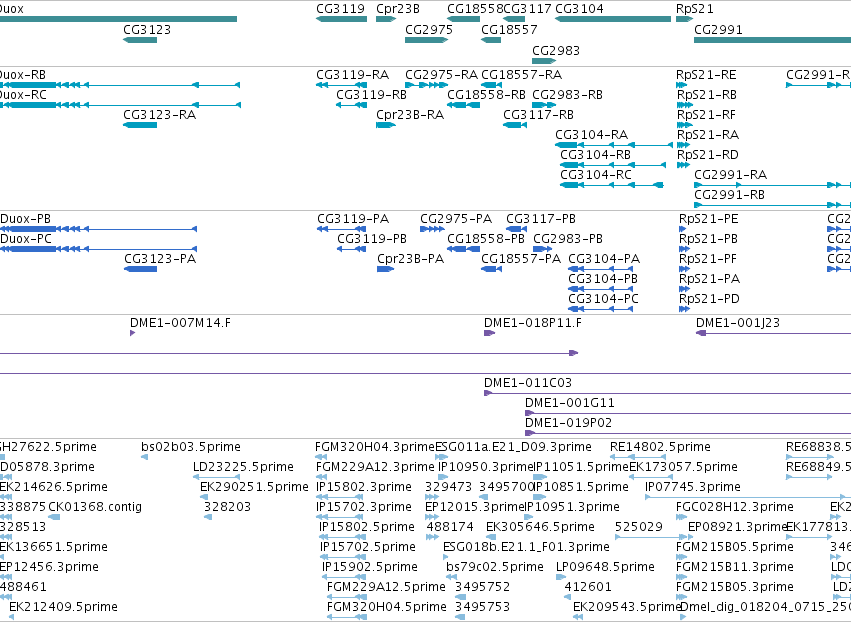
Task: Click protein Duox-PB
Action: [26, 219]
